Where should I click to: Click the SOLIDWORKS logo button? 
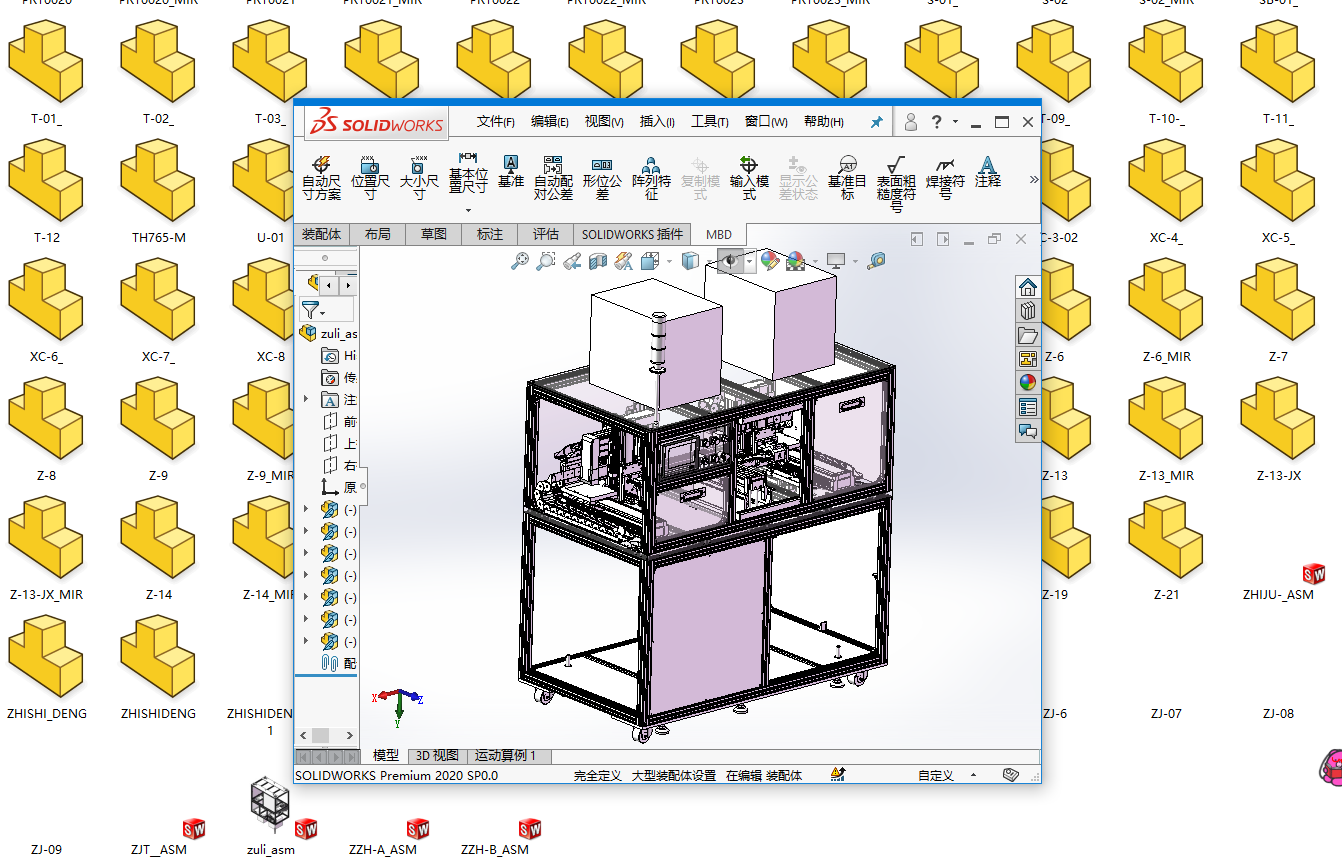pos(376,123)
